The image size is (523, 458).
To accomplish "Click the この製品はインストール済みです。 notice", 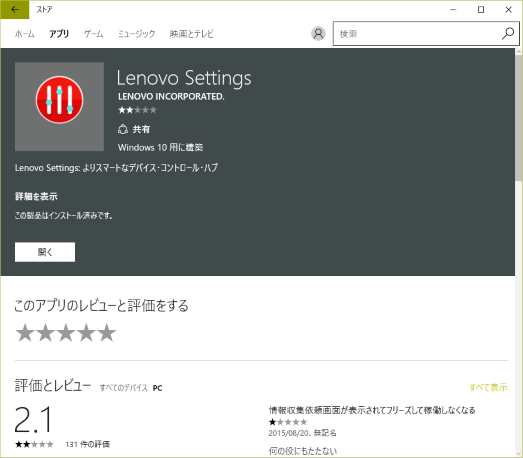I will (64, 215).
